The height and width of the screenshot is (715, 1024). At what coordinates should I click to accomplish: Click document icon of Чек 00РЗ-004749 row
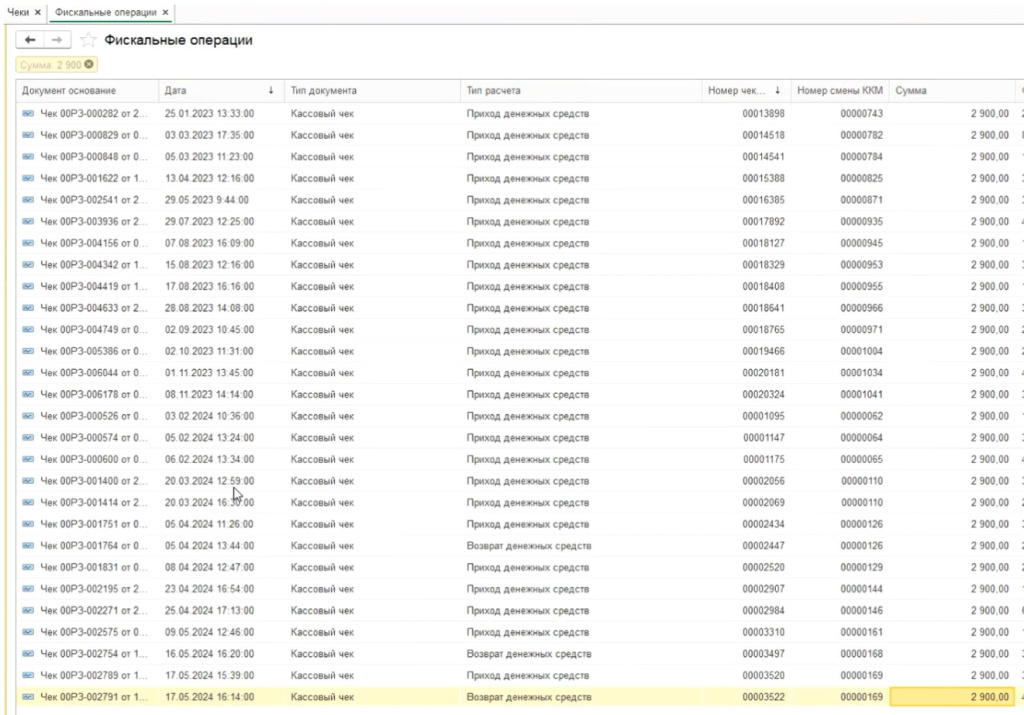click(28, 330)
